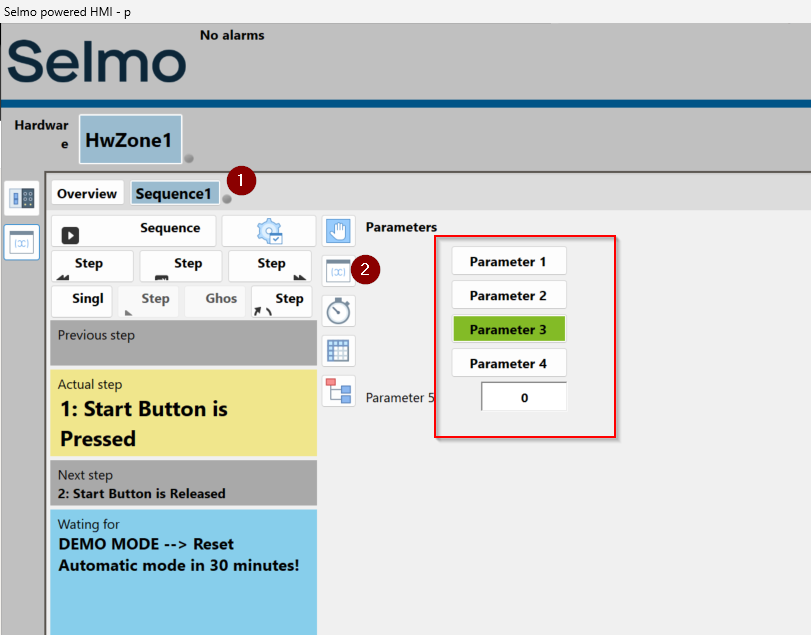Screen dimensions: 811x635
Task: Open the stopwatch timer view
Action: click(339, 311)
